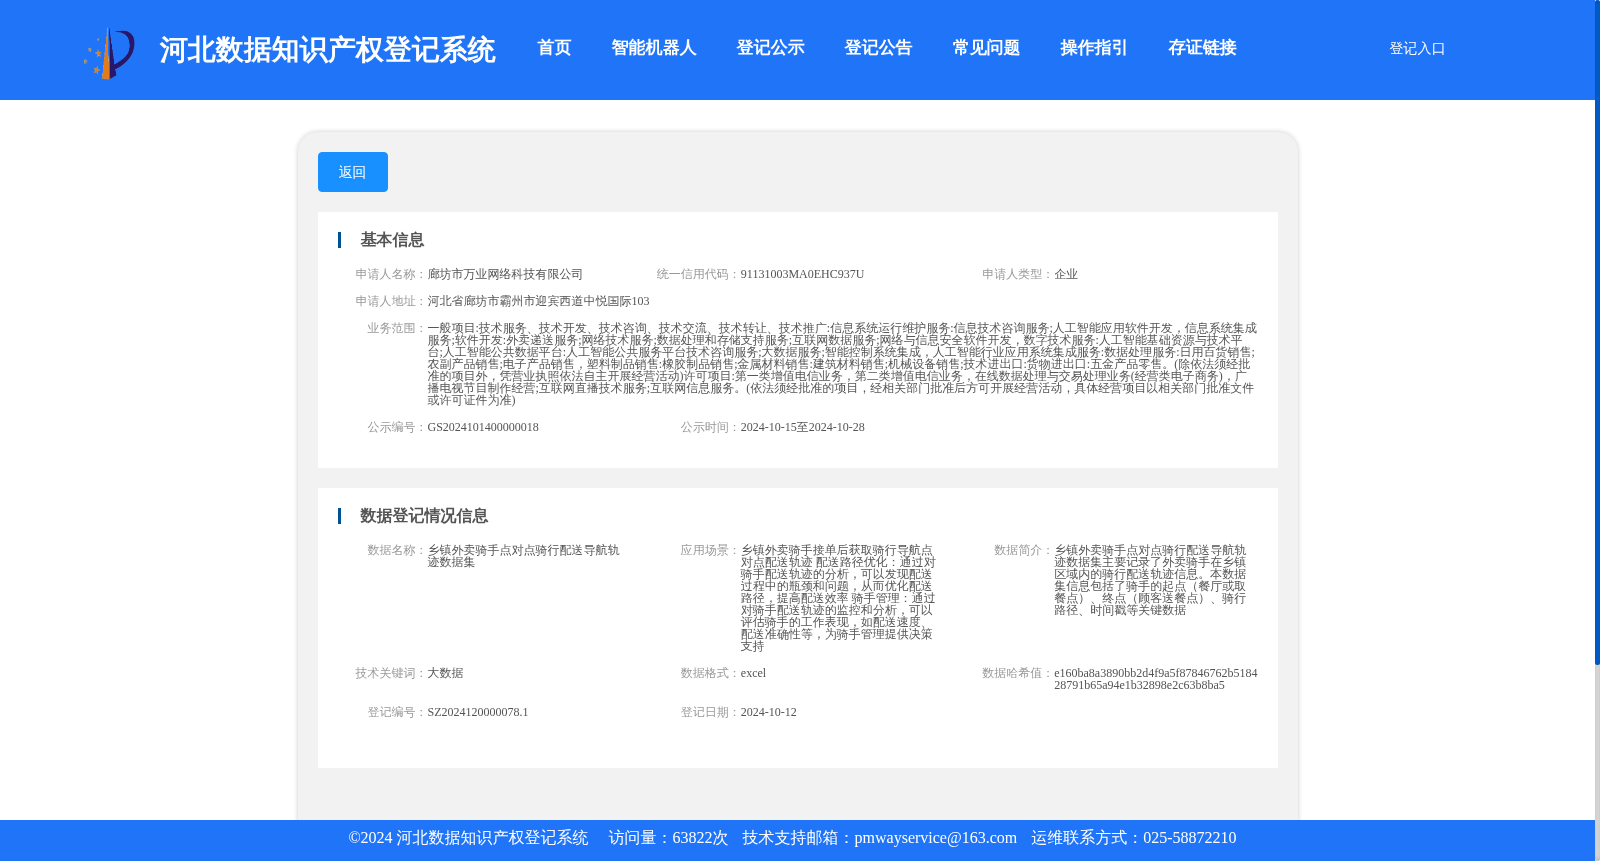The height and width of the screenshot is (861, 1600).
Task: Select data name 乡镇外卖骑手点对点骑行配送导航轨迹数据集
Action: tap(524, 556)
